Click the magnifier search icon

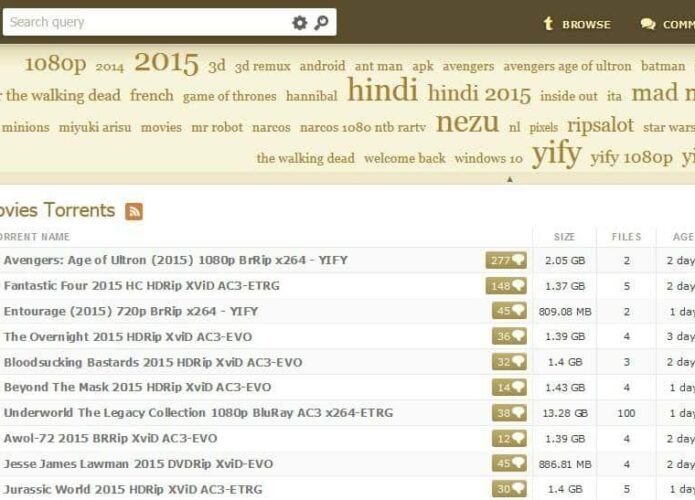click(x=321, y=22)
